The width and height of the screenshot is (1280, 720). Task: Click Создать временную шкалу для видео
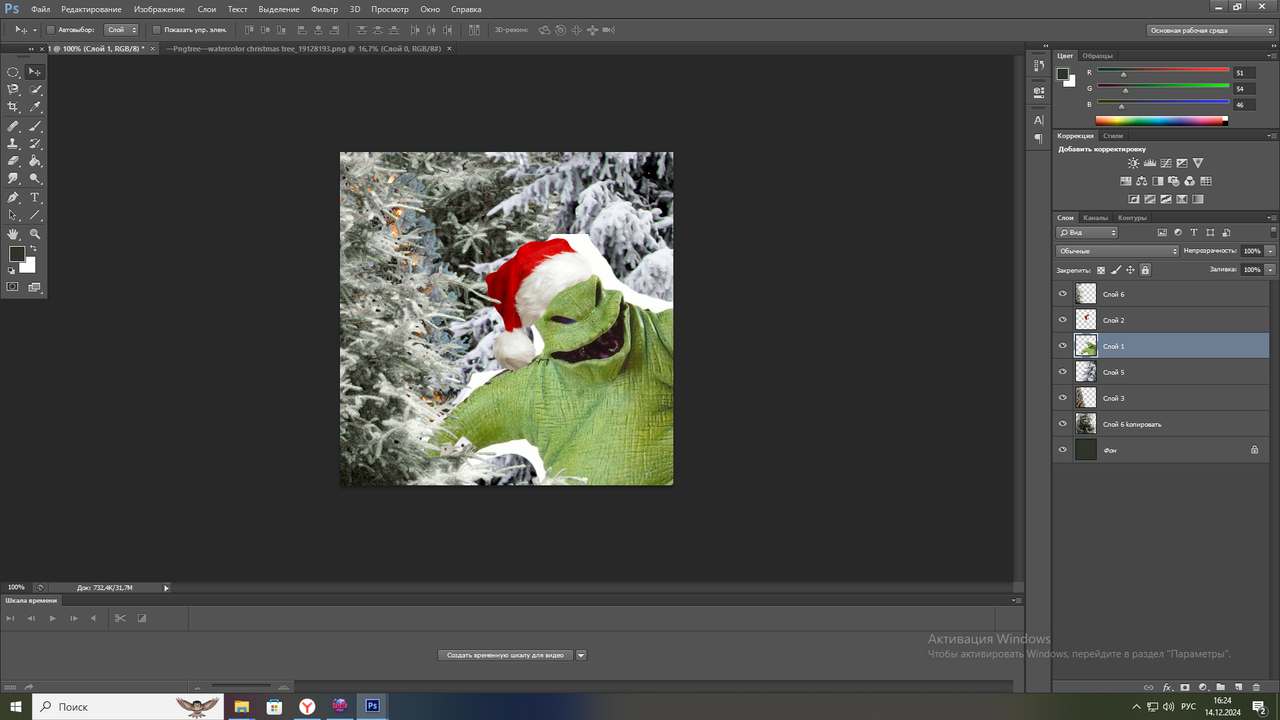[x=505, y=655]
